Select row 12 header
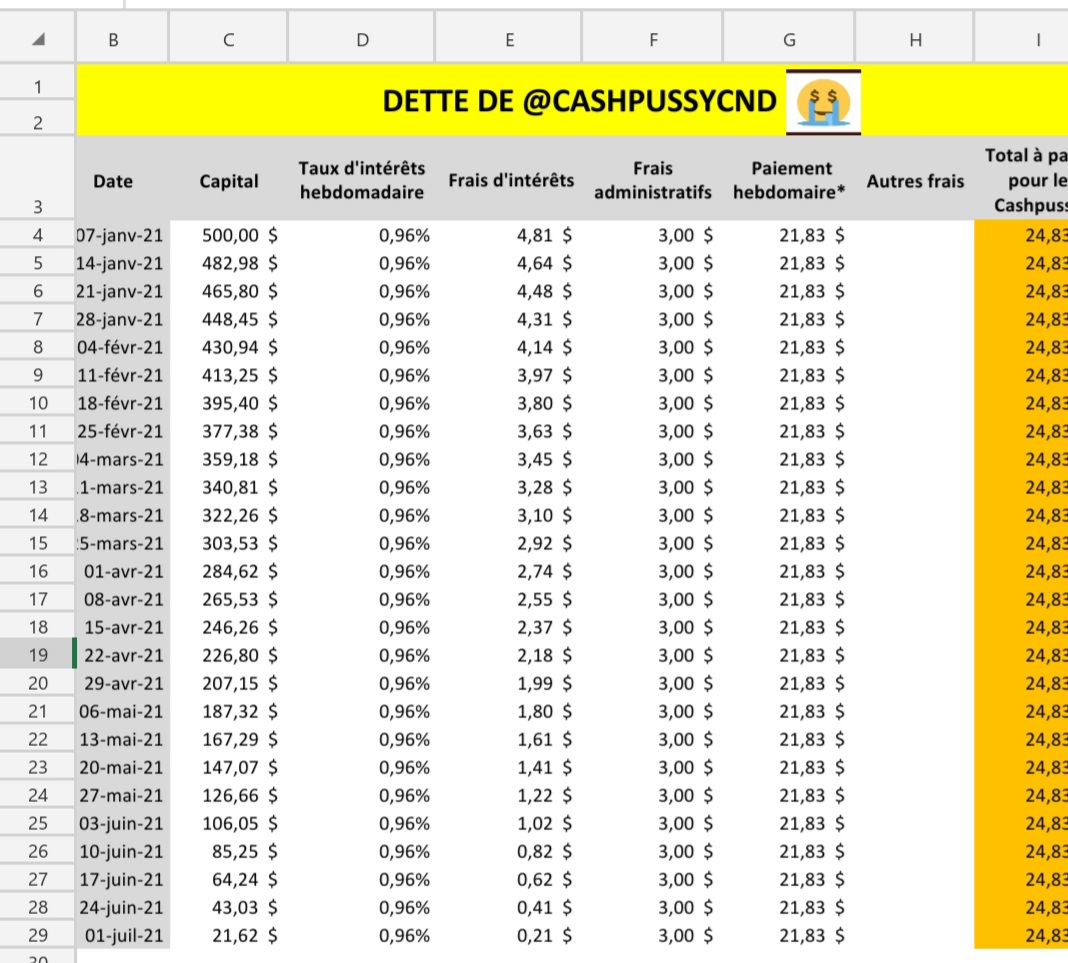 pyautogui.click(x=37, y=459)
